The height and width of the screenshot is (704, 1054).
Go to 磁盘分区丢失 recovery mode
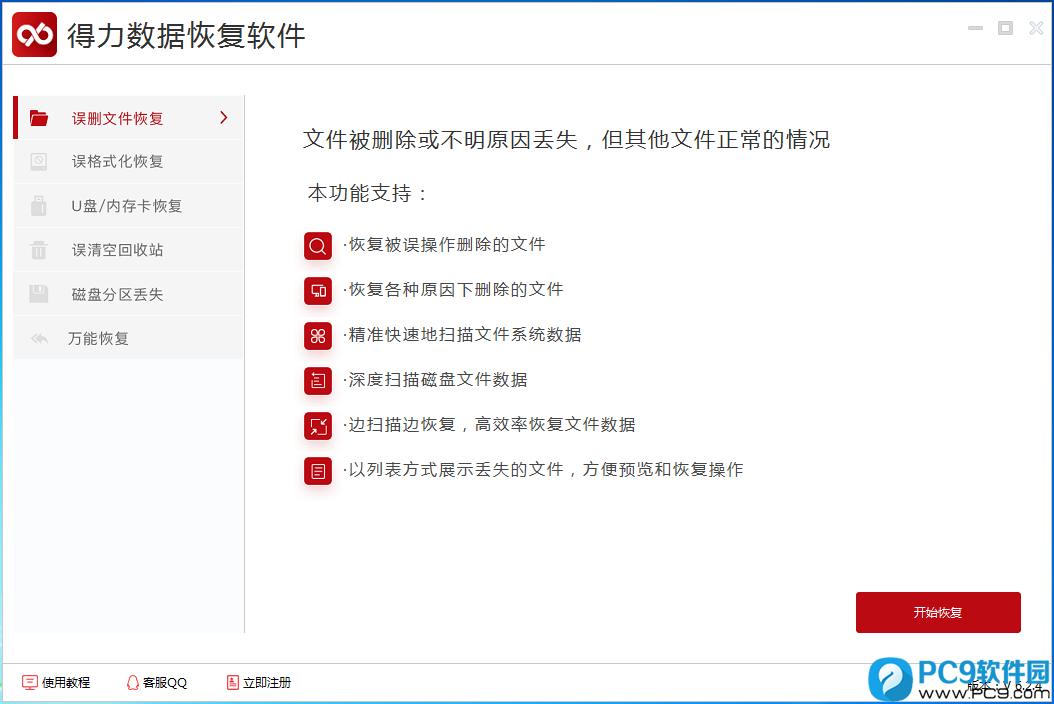pyautogui.click(x=128, y=294)
